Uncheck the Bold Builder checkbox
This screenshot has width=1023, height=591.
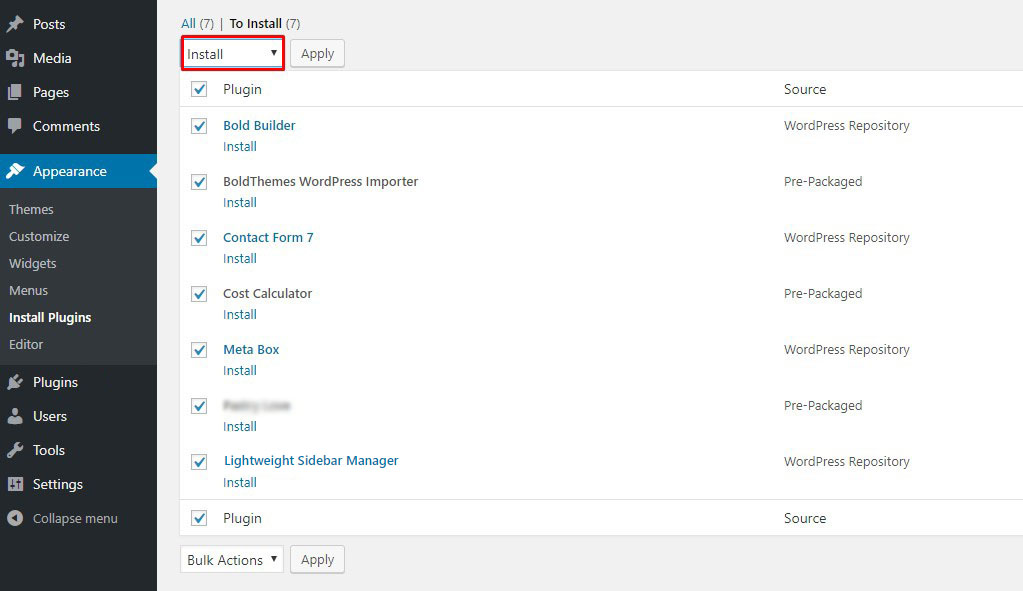[x=199, y=125]
